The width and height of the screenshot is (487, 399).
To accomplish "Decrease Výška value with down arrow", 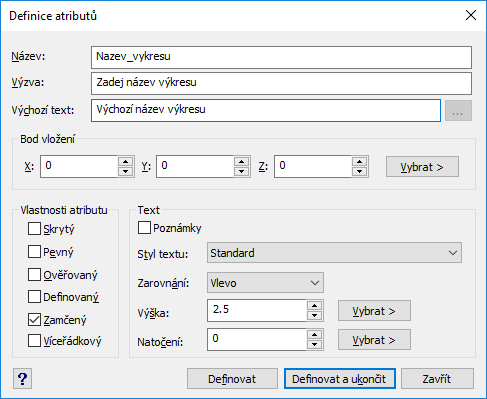I will click(x=314, y=315).
